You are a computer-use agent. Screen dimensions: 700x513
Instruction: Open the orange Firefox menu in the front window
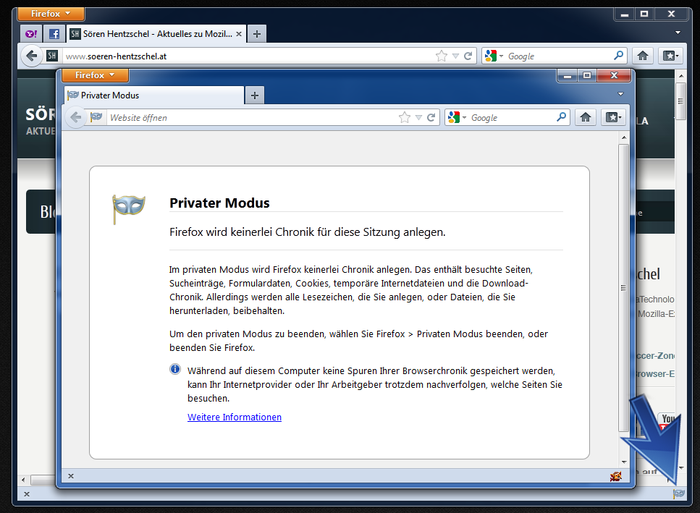(x=95, y=75)
